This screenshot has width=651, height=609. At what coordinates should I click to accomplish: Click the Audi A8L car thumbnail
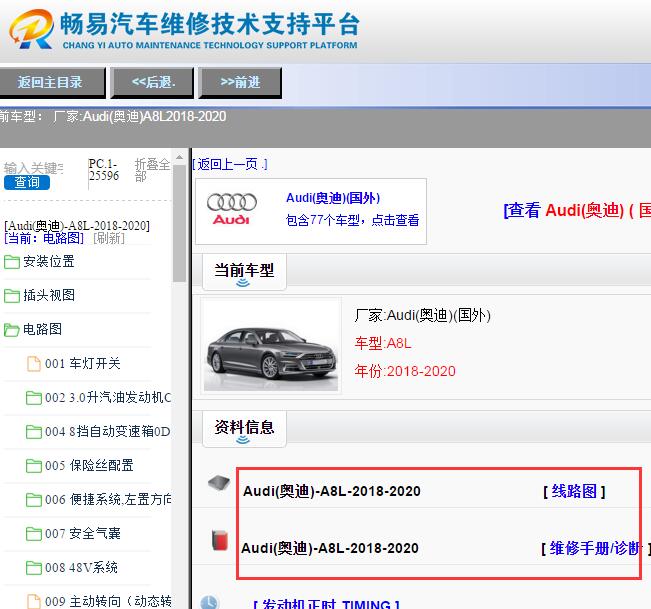coord(271,345)
